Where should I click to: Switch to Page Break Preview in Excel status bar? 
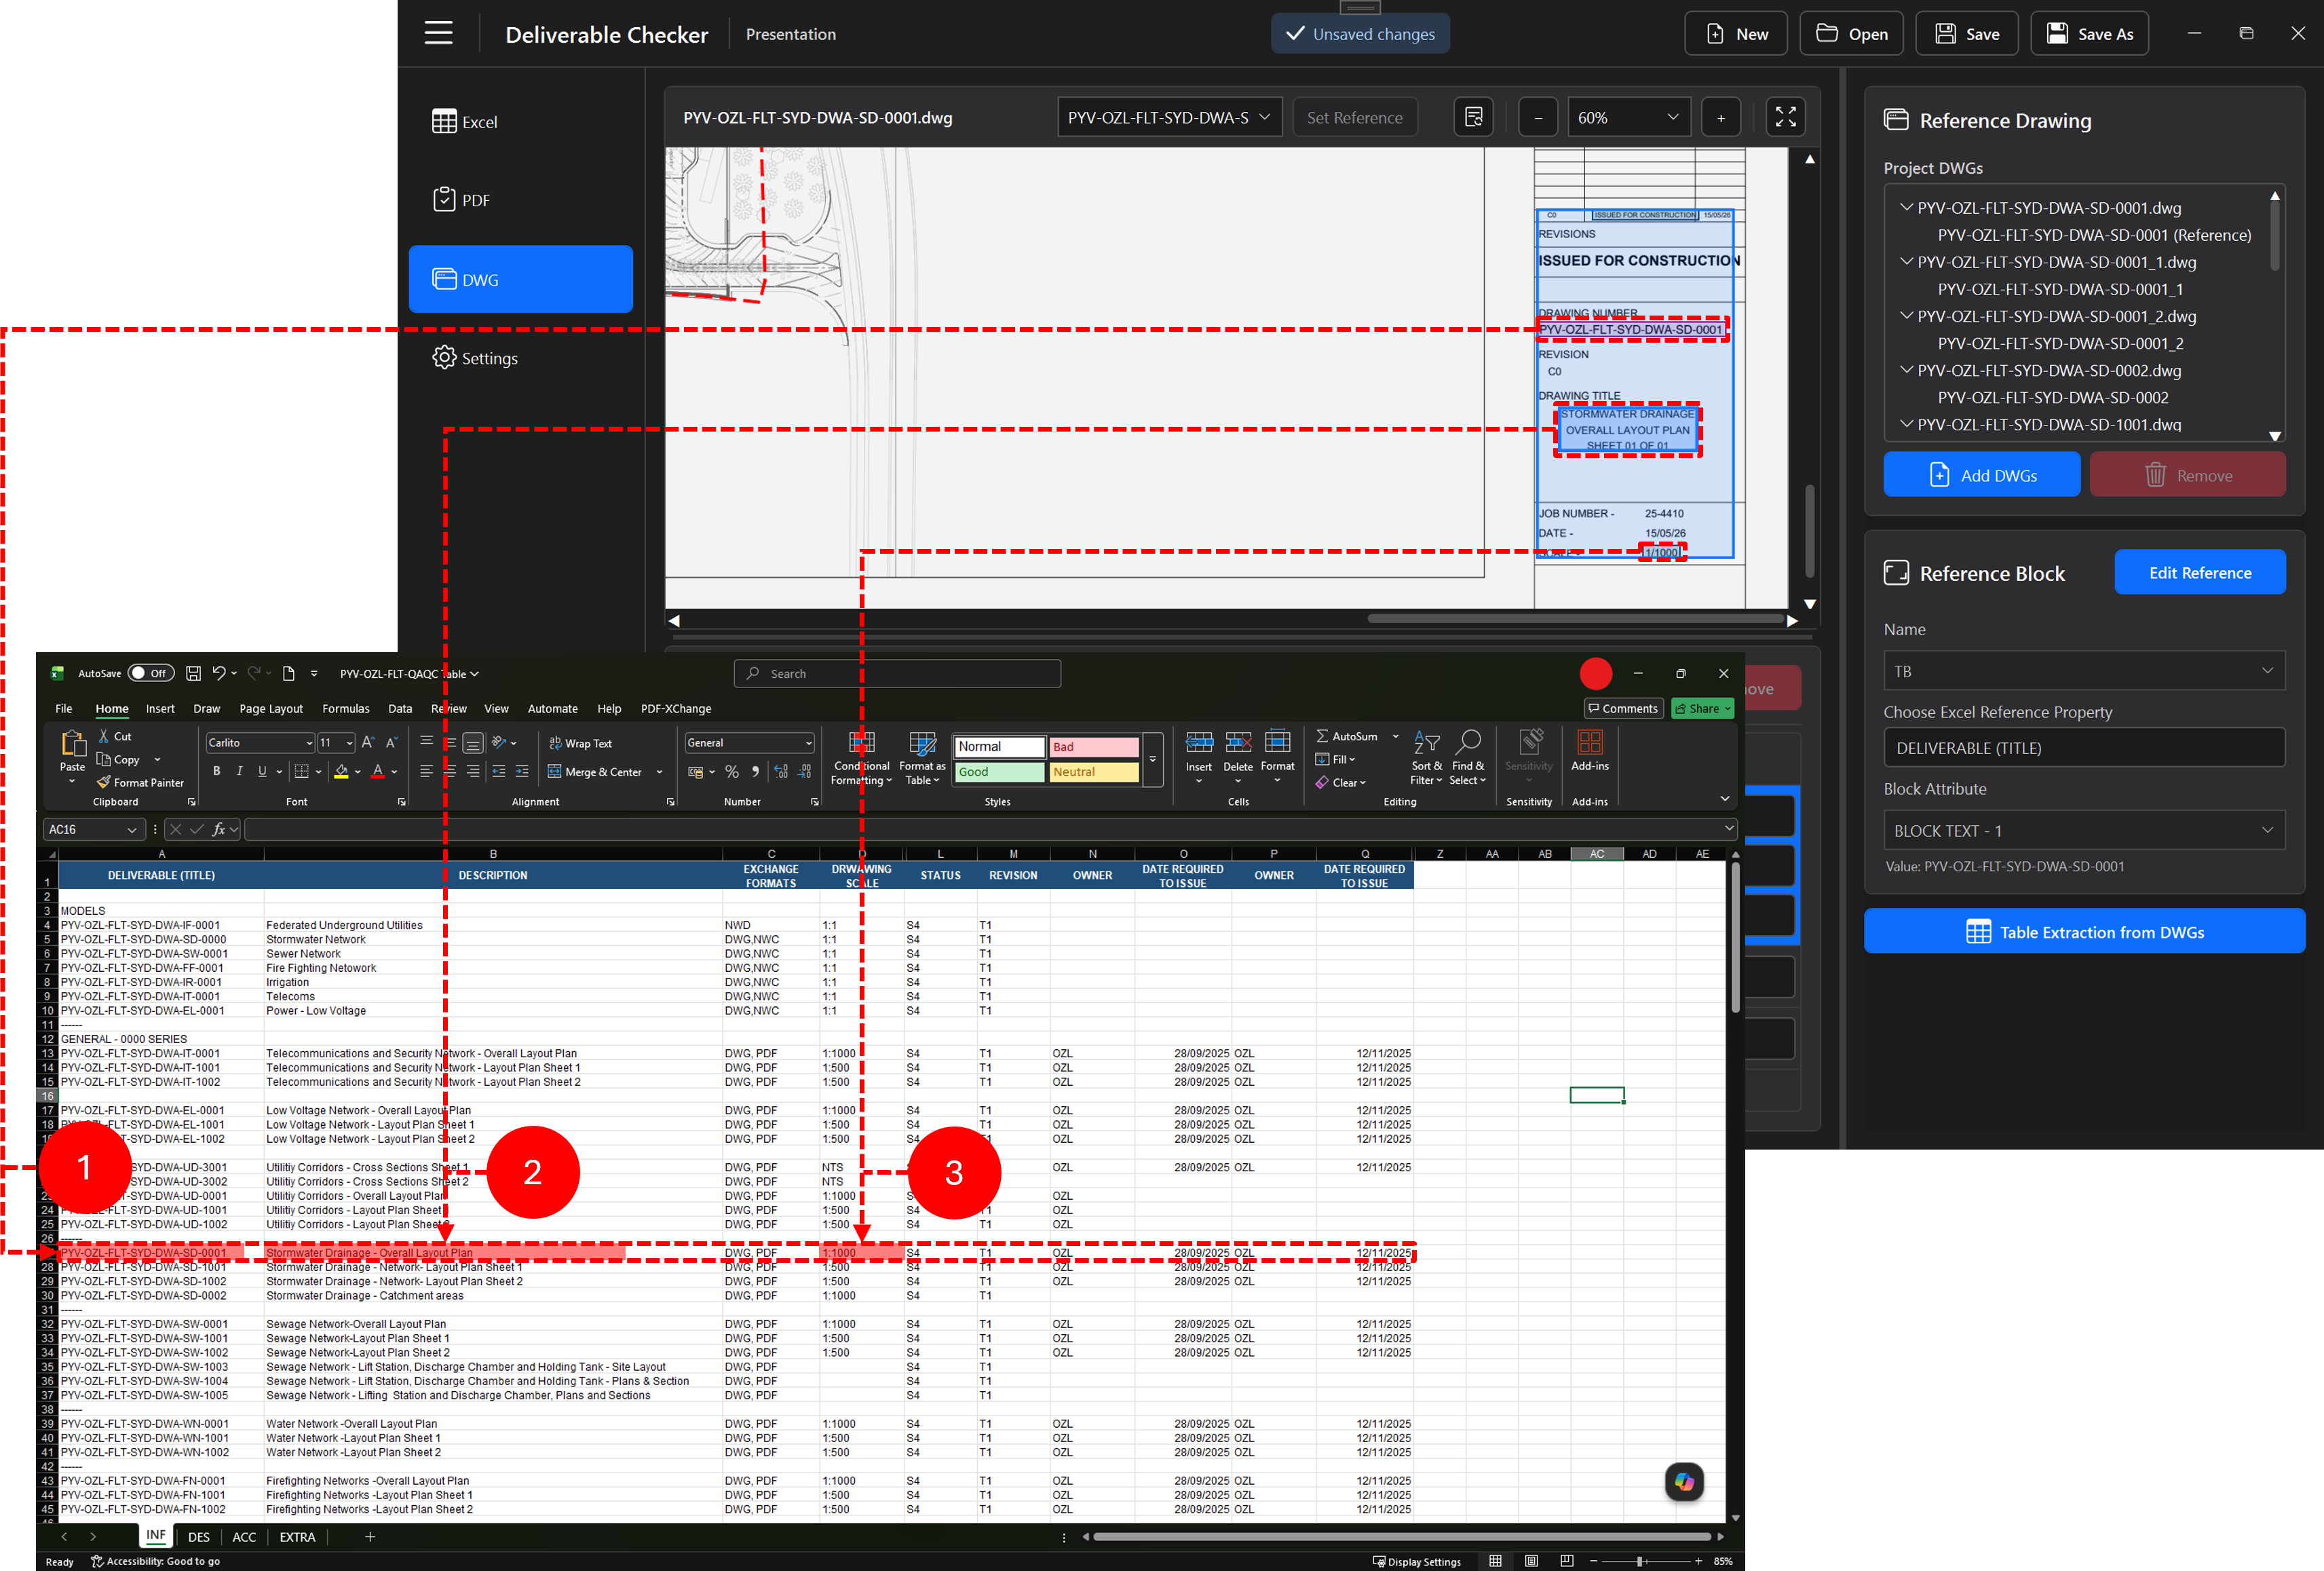(1567, 1561)
